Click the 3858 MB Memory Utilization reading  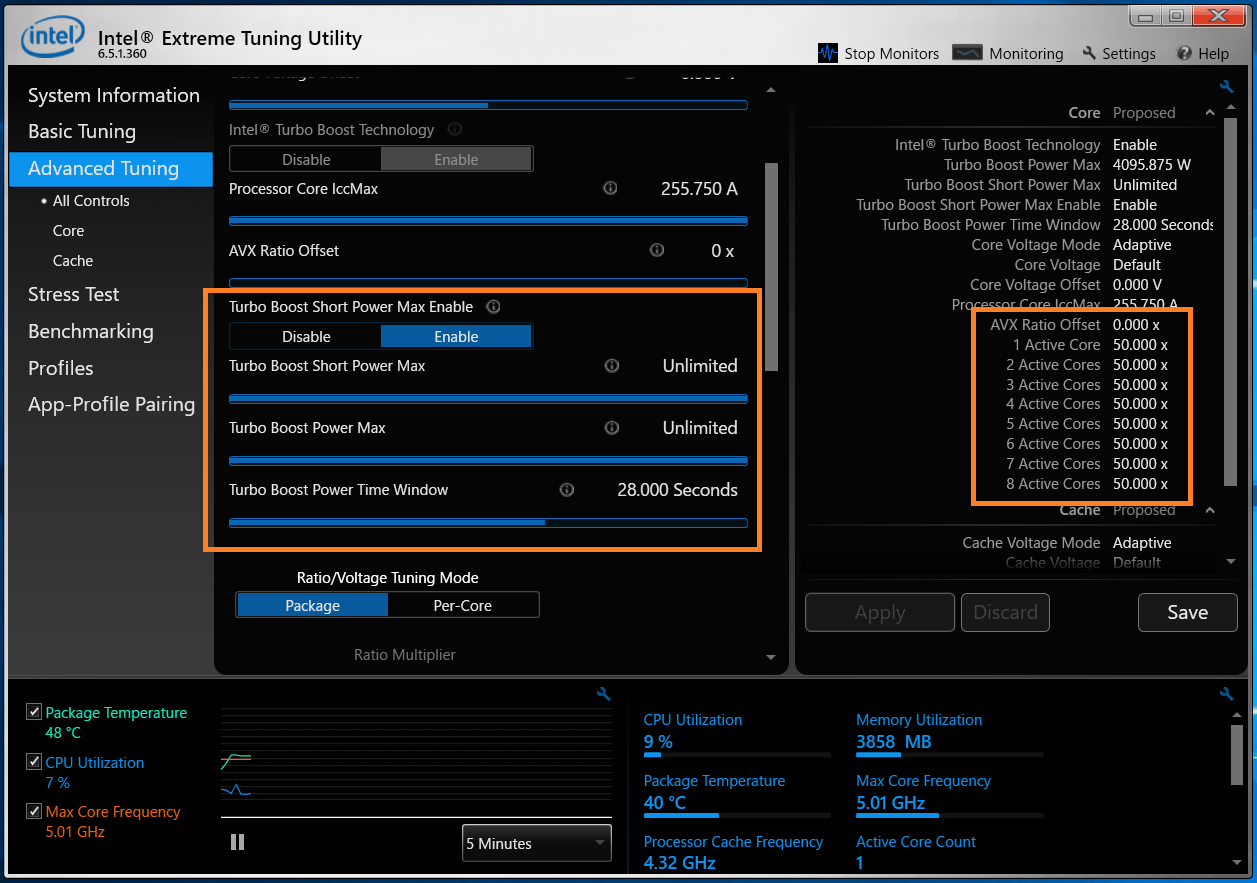coord(894,742)
